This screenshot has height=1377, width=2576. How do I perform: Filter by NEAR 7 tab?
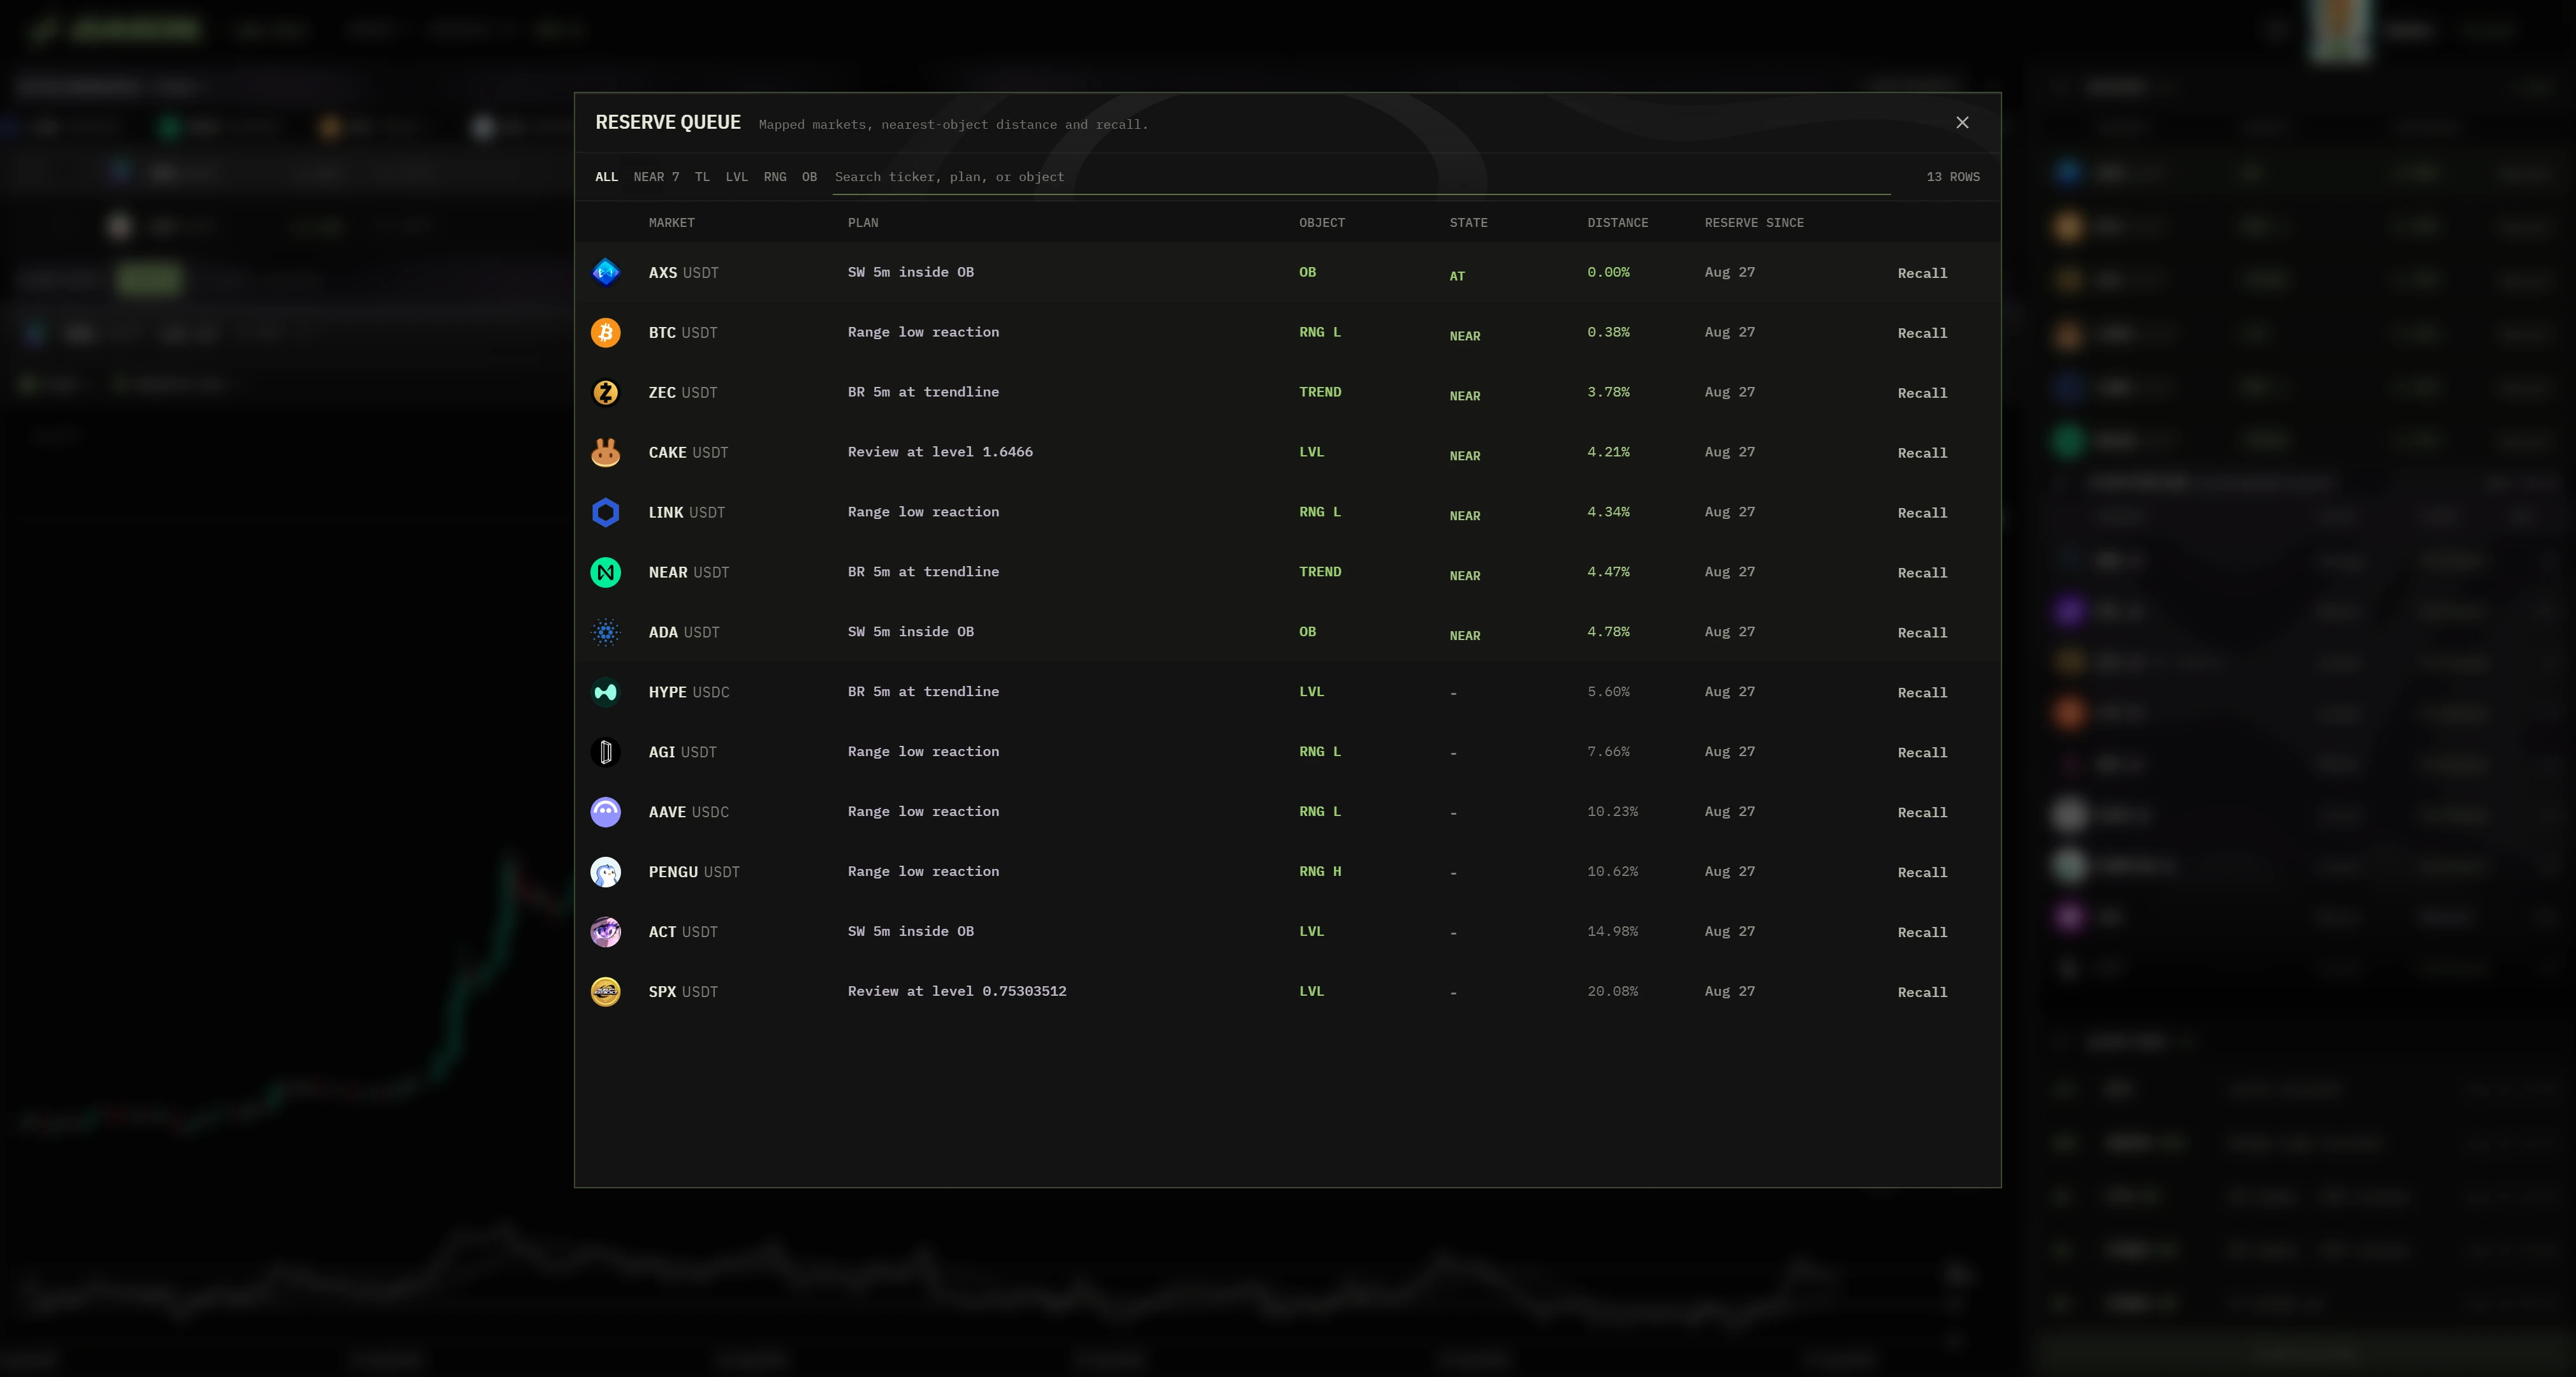[x=656, y=177]
